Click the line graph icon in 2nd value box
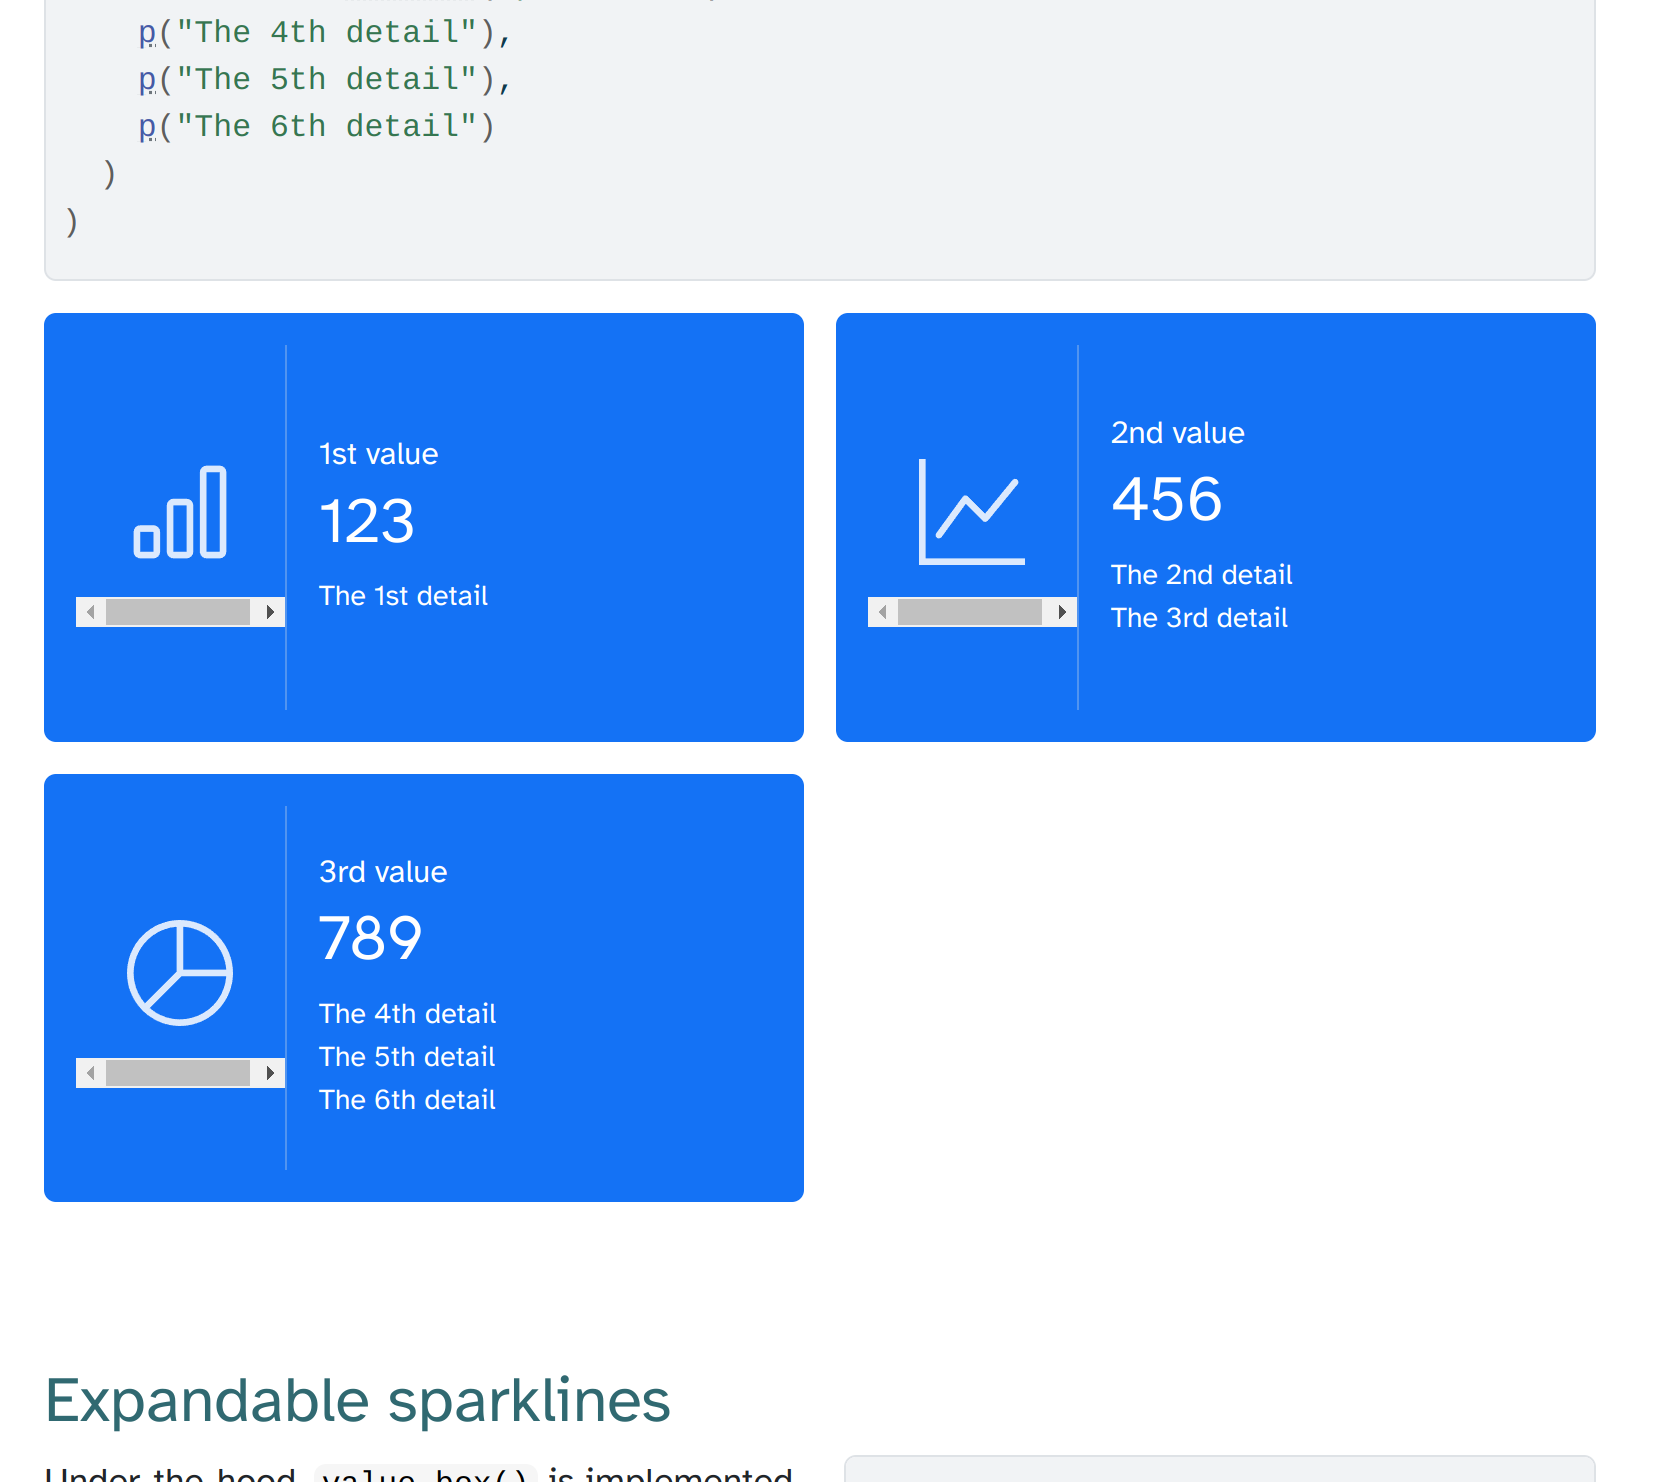This screenshot has height=1482, width=1664. click(972, 512)
